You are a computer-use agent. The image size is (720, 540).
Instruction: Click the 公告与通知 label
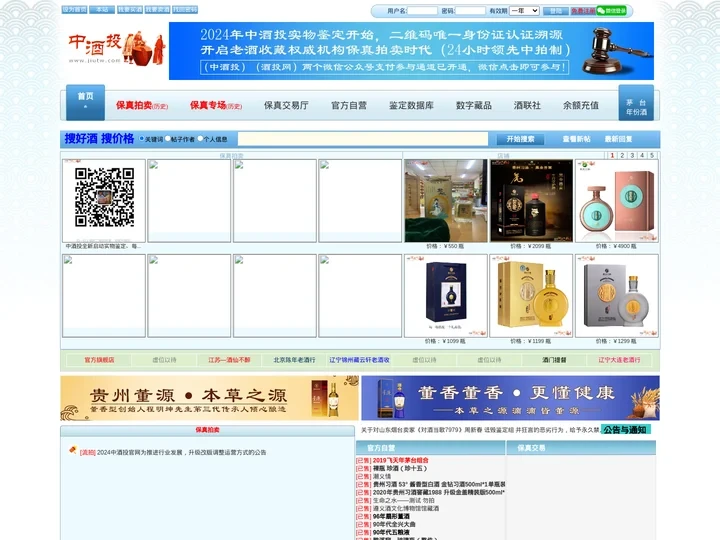pos(625,430)
